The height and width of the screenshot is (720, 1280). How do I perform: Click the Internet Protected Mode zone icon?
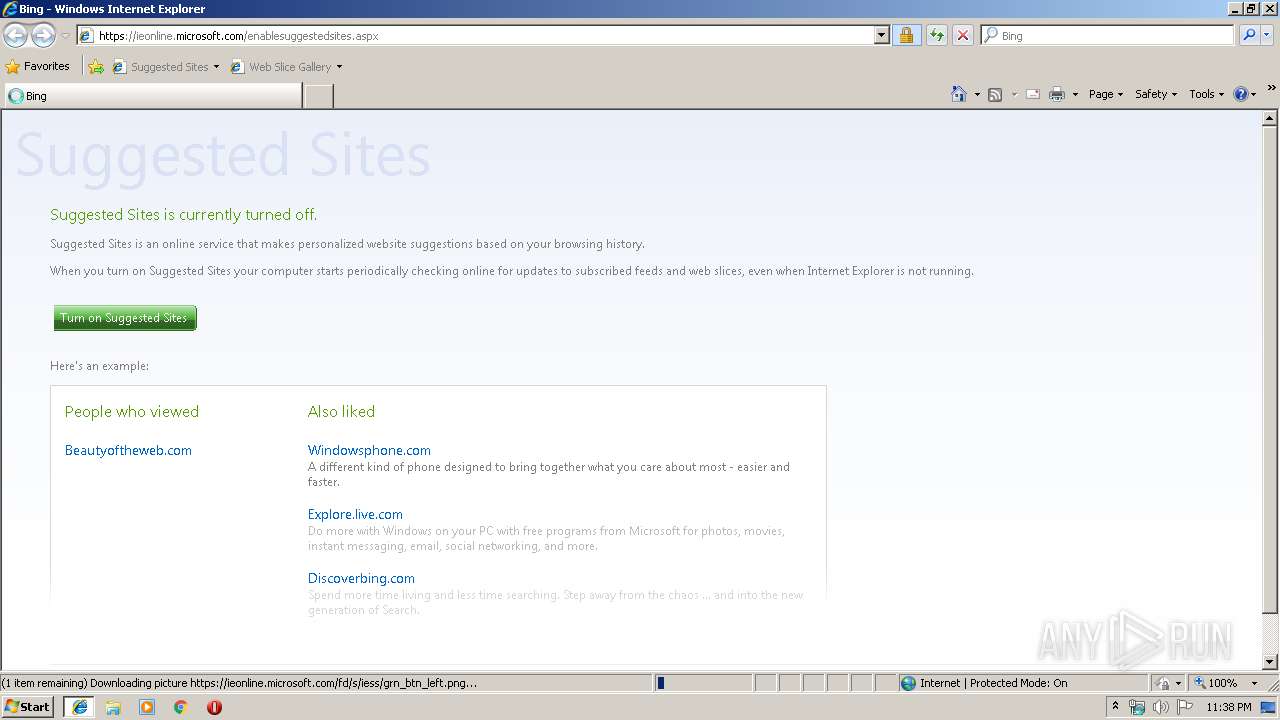tap(908, 683)
